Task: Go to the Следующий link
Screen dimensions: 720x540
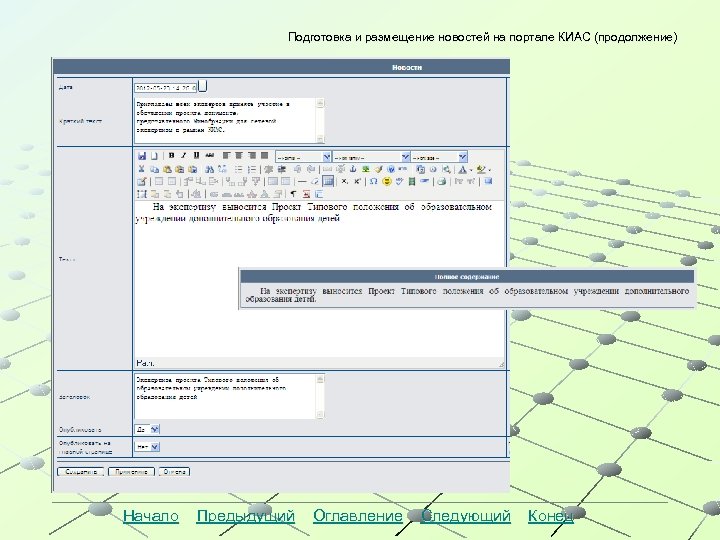Action: [x=466, y=516]
